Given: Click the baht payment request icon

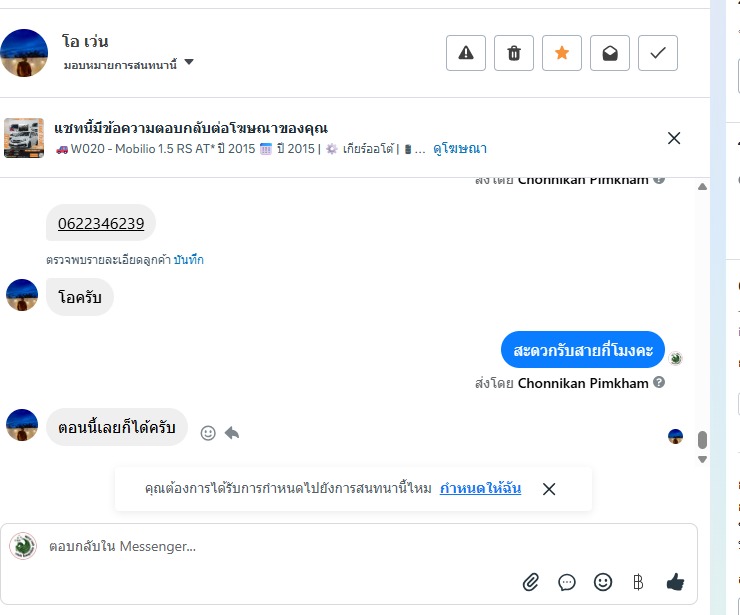Looking at the screenshot, I should tap(638, 581).
